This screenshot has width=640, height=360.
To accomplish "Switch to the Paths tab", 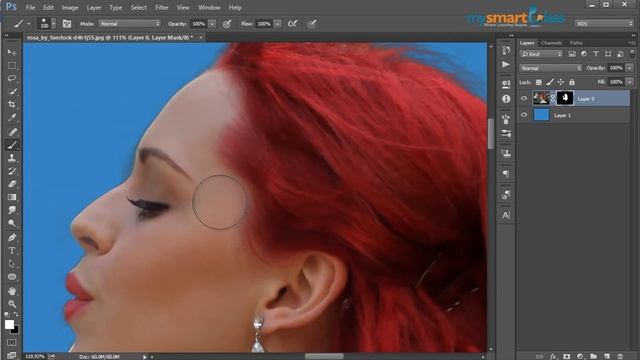I will click(x=576, y=42).
